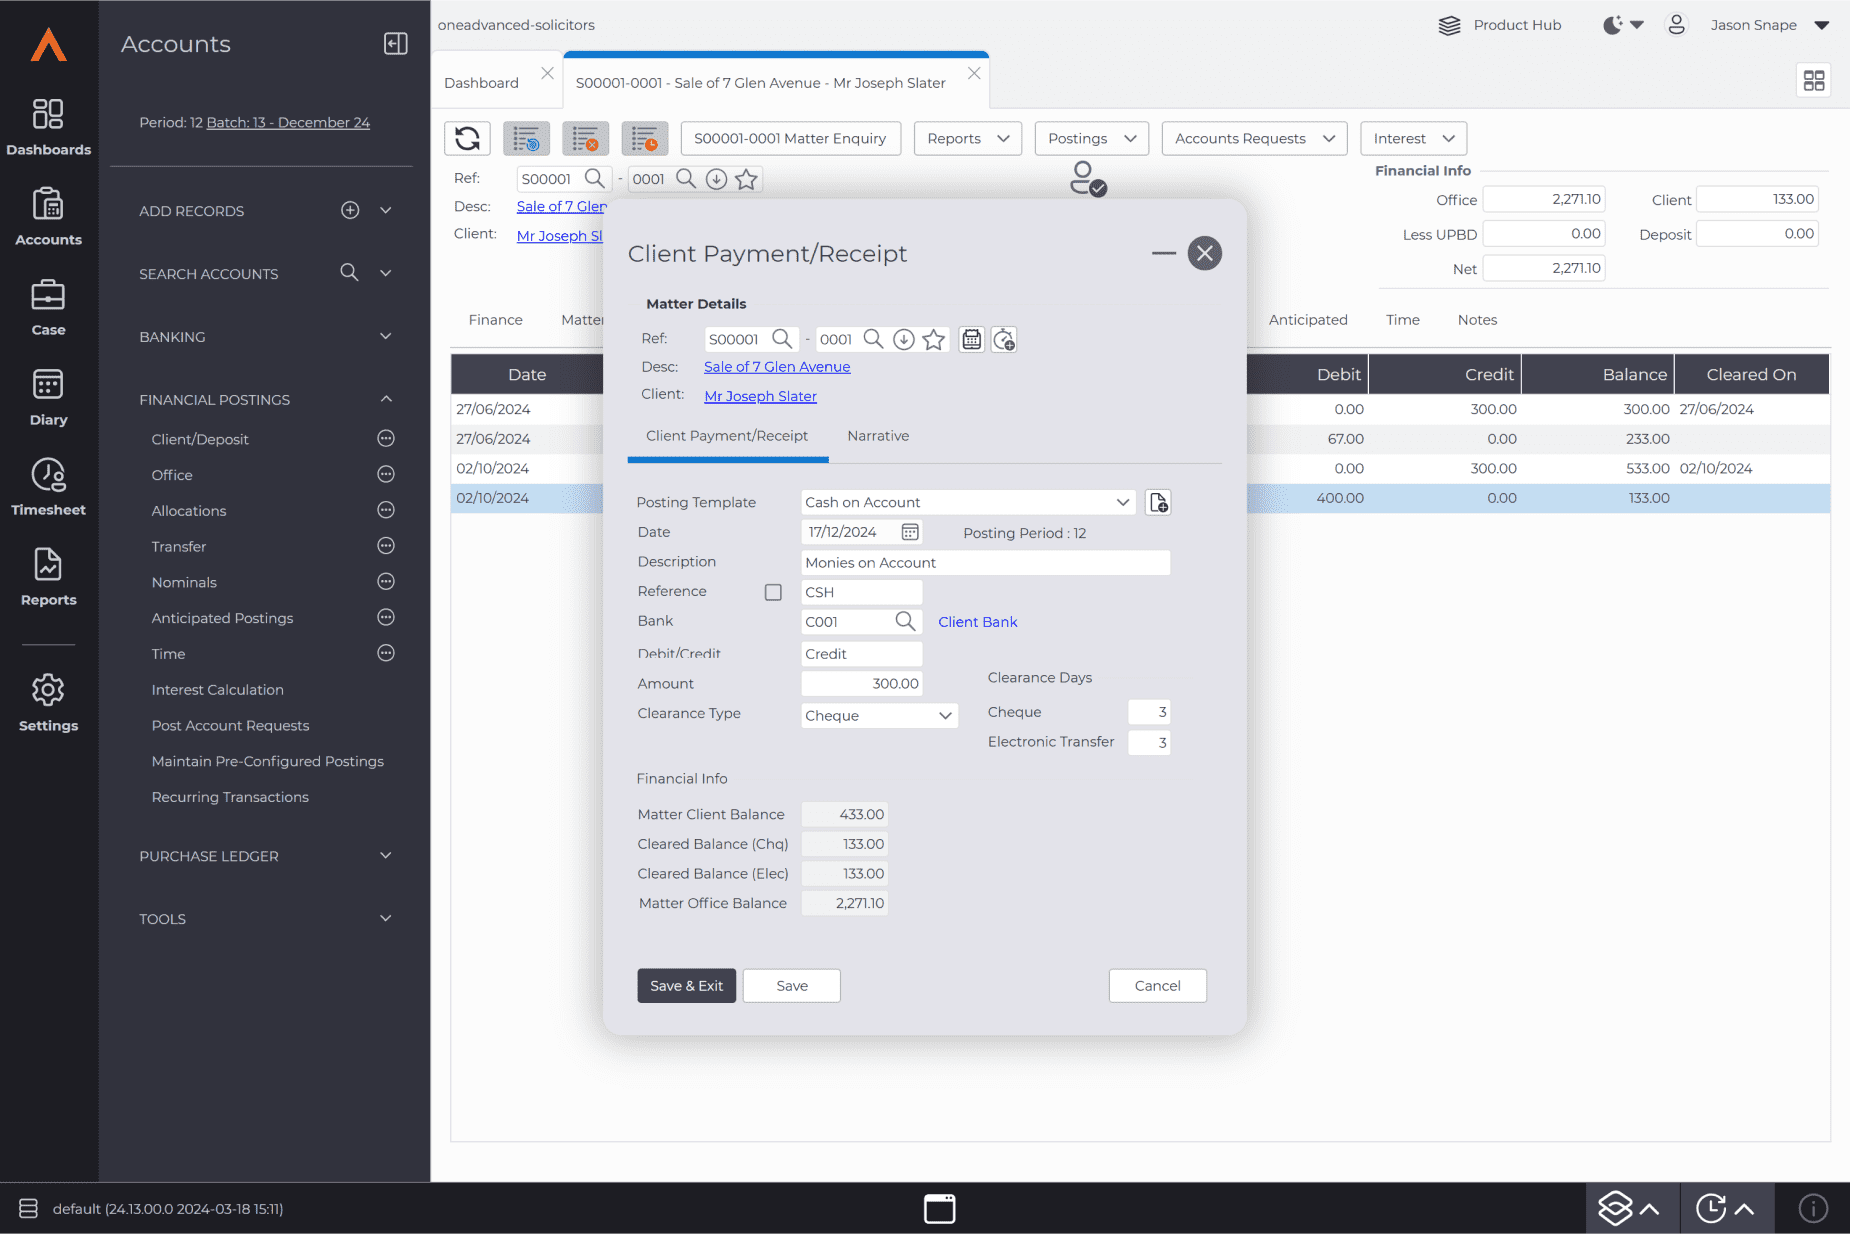Click the calendar icon beside the Date field
Image resolution: width=1850 pixels, height=1234 pixels.
coord(910,532)
